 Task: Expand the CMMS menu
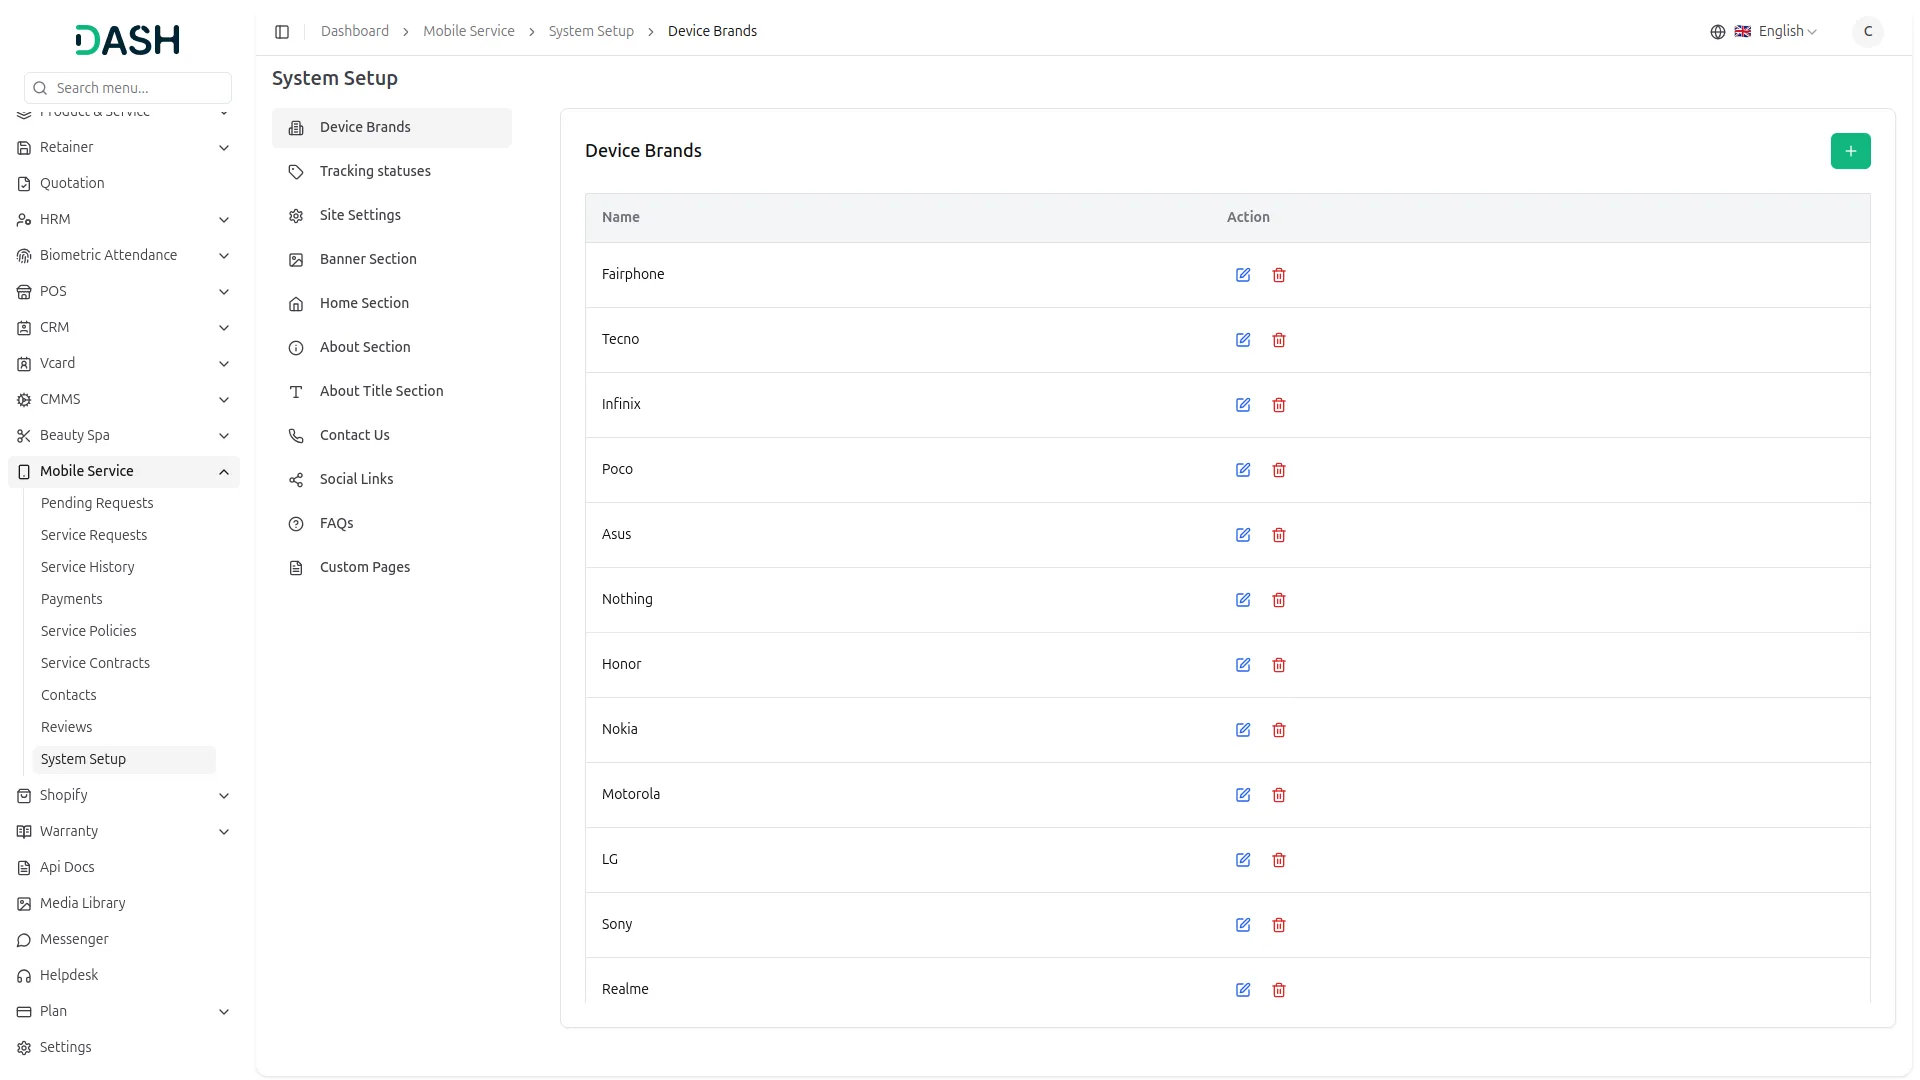(124, 399)
